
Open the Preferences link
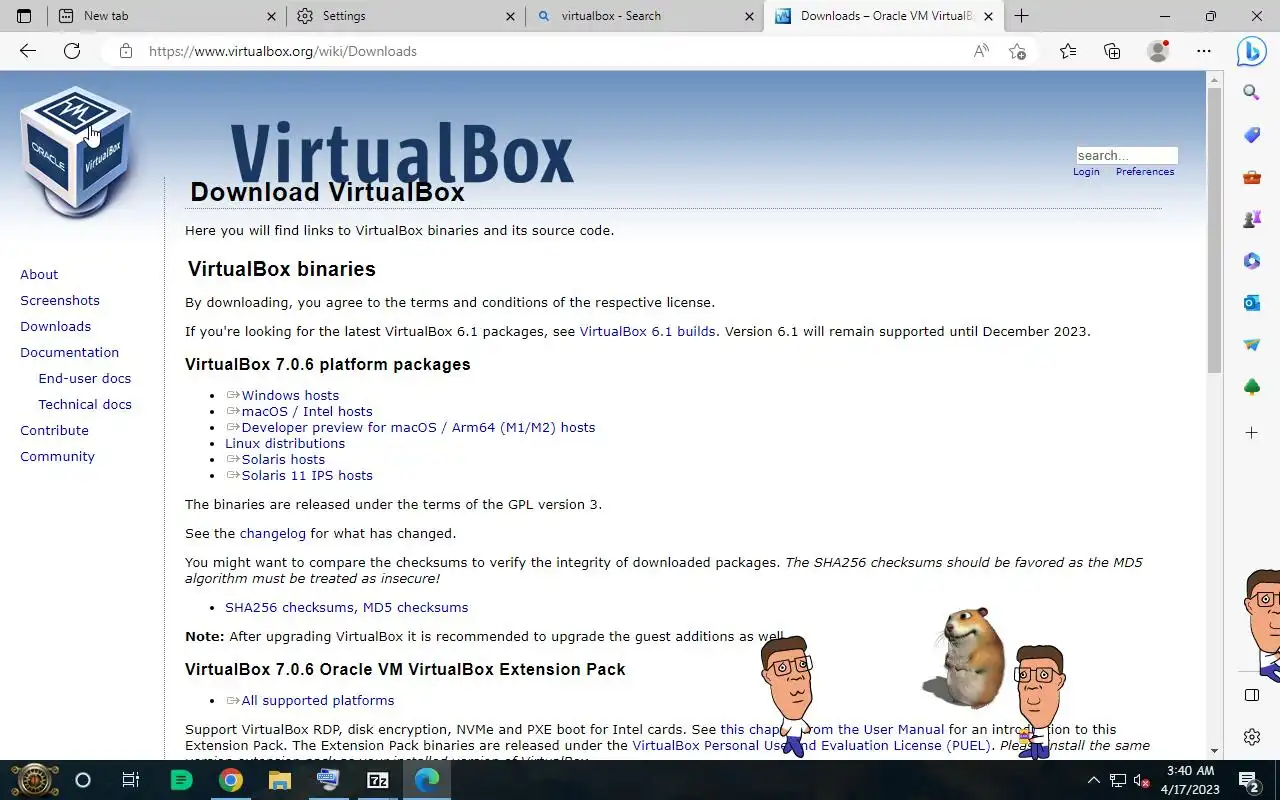[x=1145, y=172]
